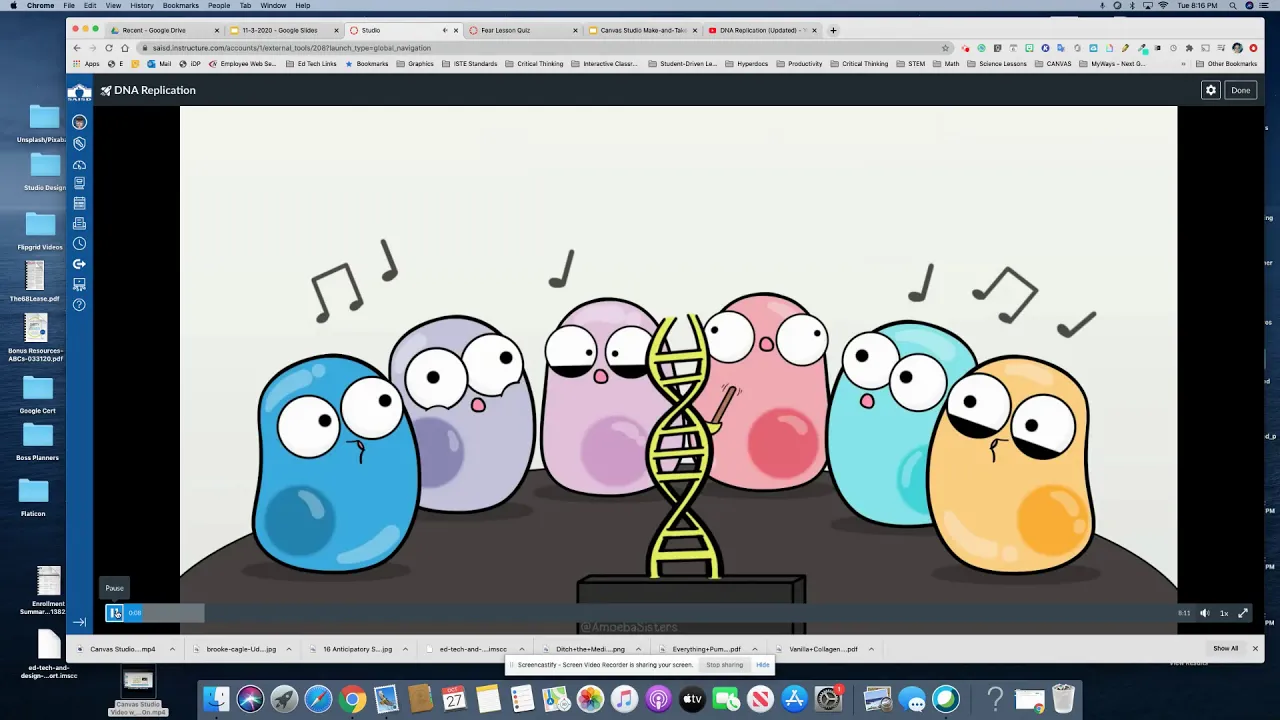Show hidden bookmarks with overflow chevron
Image resolution: width=1280 pixels, height=720 pixels.
pyautogui.click(x=1183, y=64)
